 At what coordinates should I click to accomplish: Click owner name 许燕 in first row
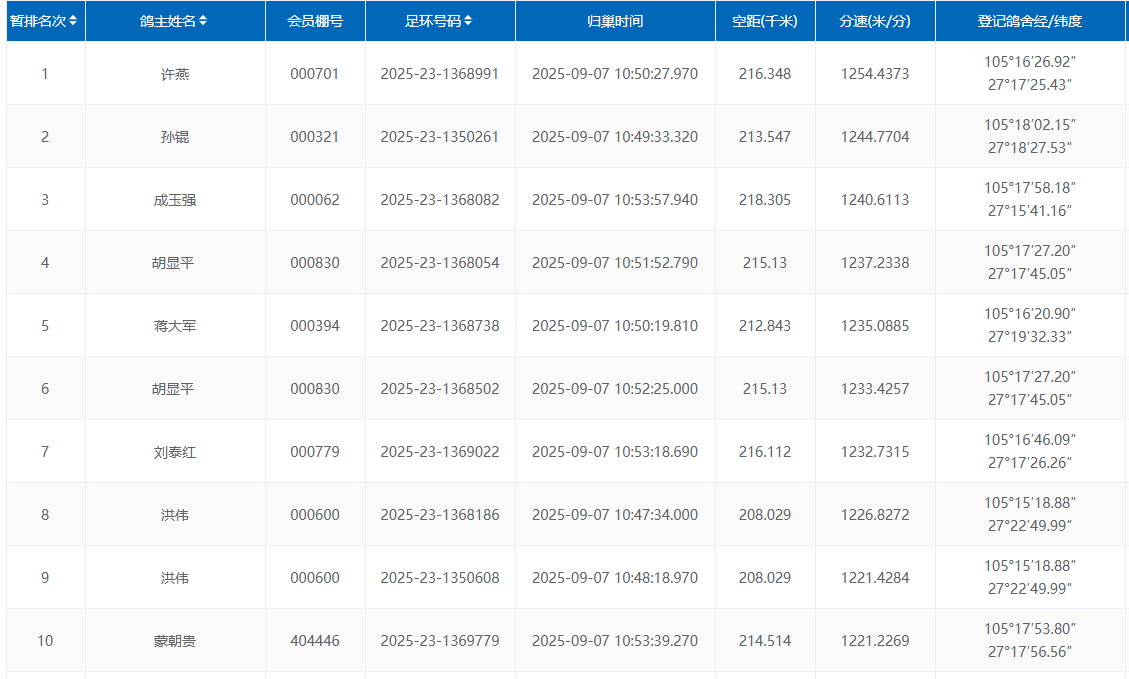[x=175, y=74]
